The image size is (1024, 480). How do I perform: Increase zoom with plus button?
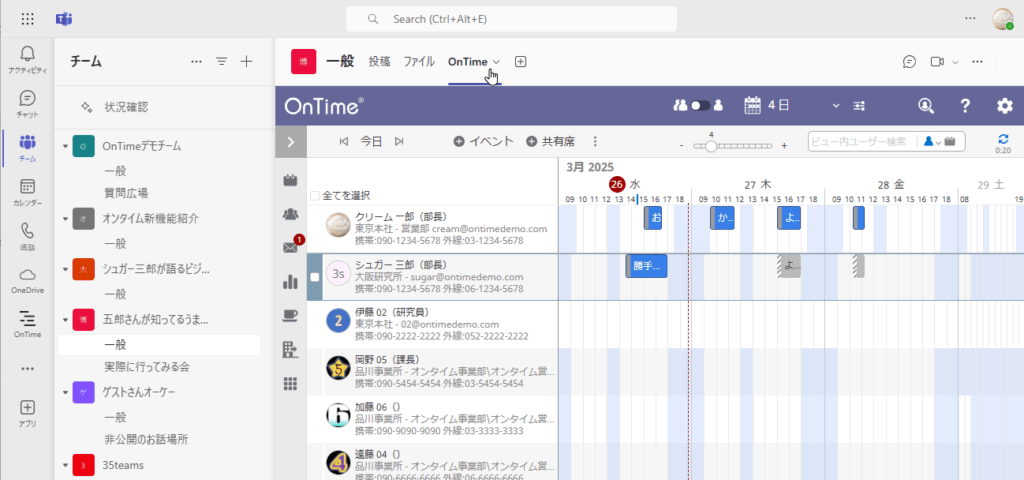tap(784, 146)
